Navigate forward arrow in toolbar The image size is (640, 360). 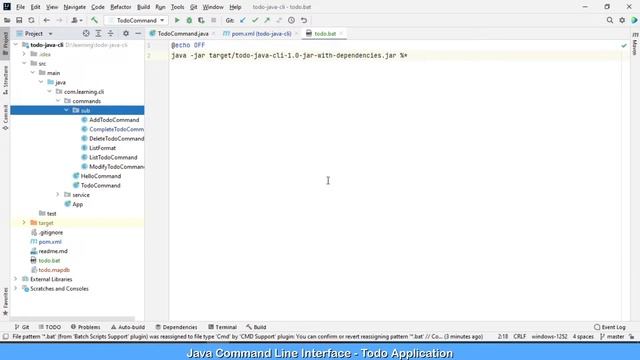pyautogui.click(x=59, y=20)
